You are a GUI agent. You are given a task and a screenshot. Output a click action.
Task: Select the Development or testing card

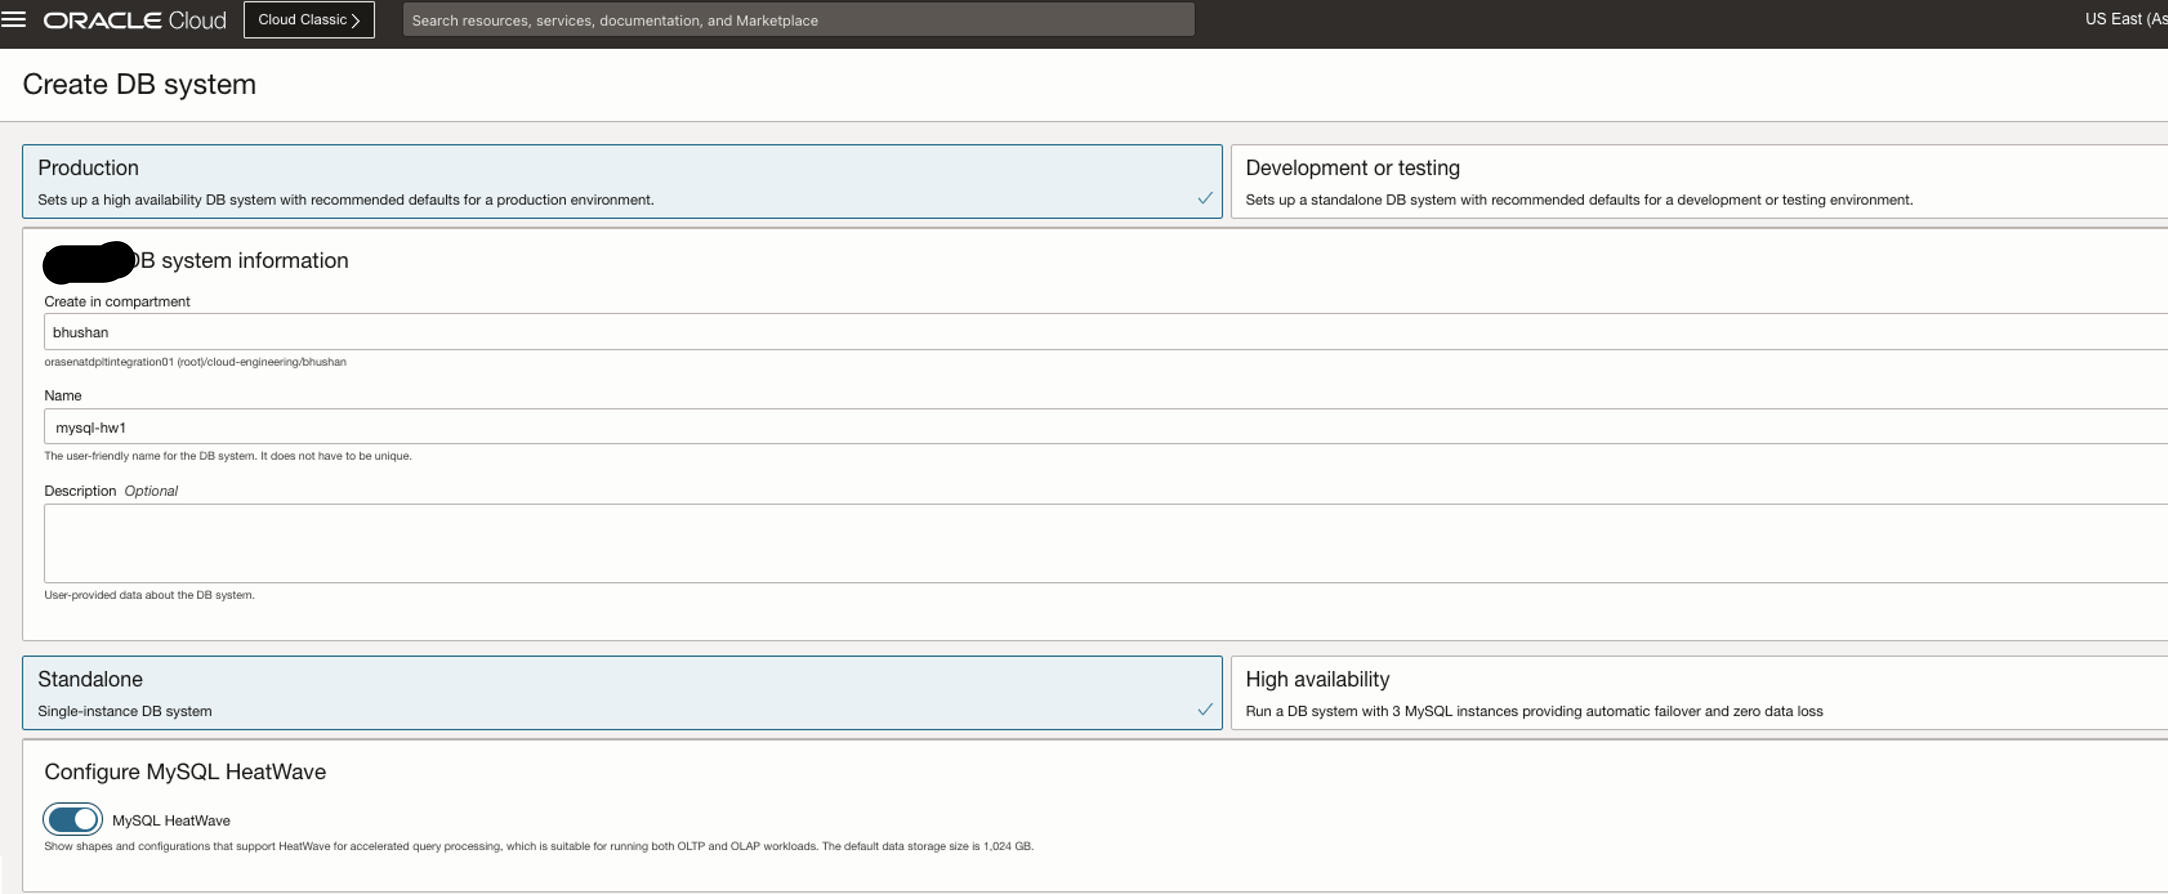(1699, 181)
